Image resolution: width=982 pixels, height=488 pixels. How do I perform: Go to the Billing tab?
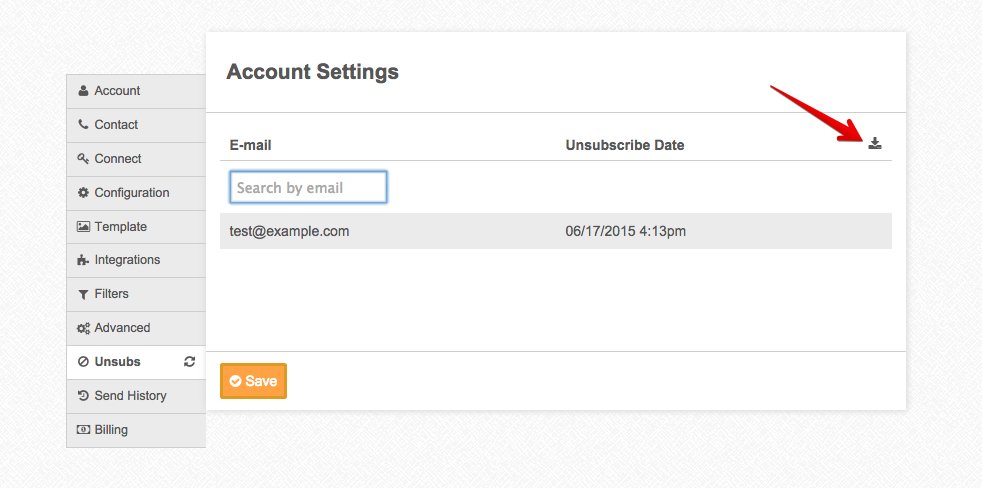[111, 430]
